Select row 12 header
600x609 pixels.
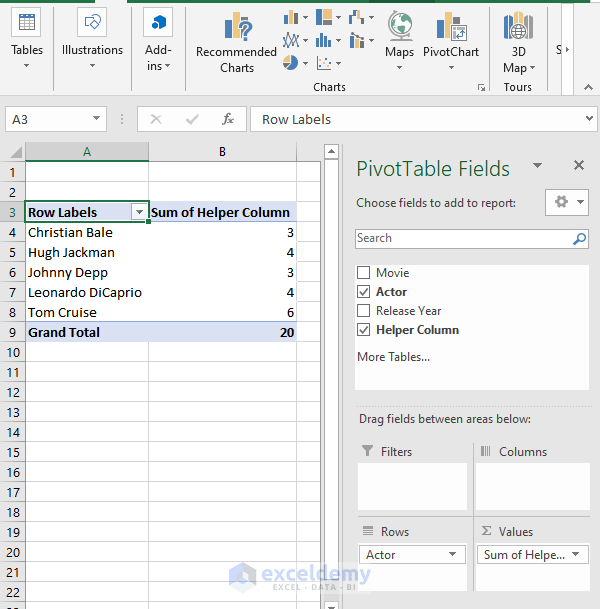pos(12,393)
